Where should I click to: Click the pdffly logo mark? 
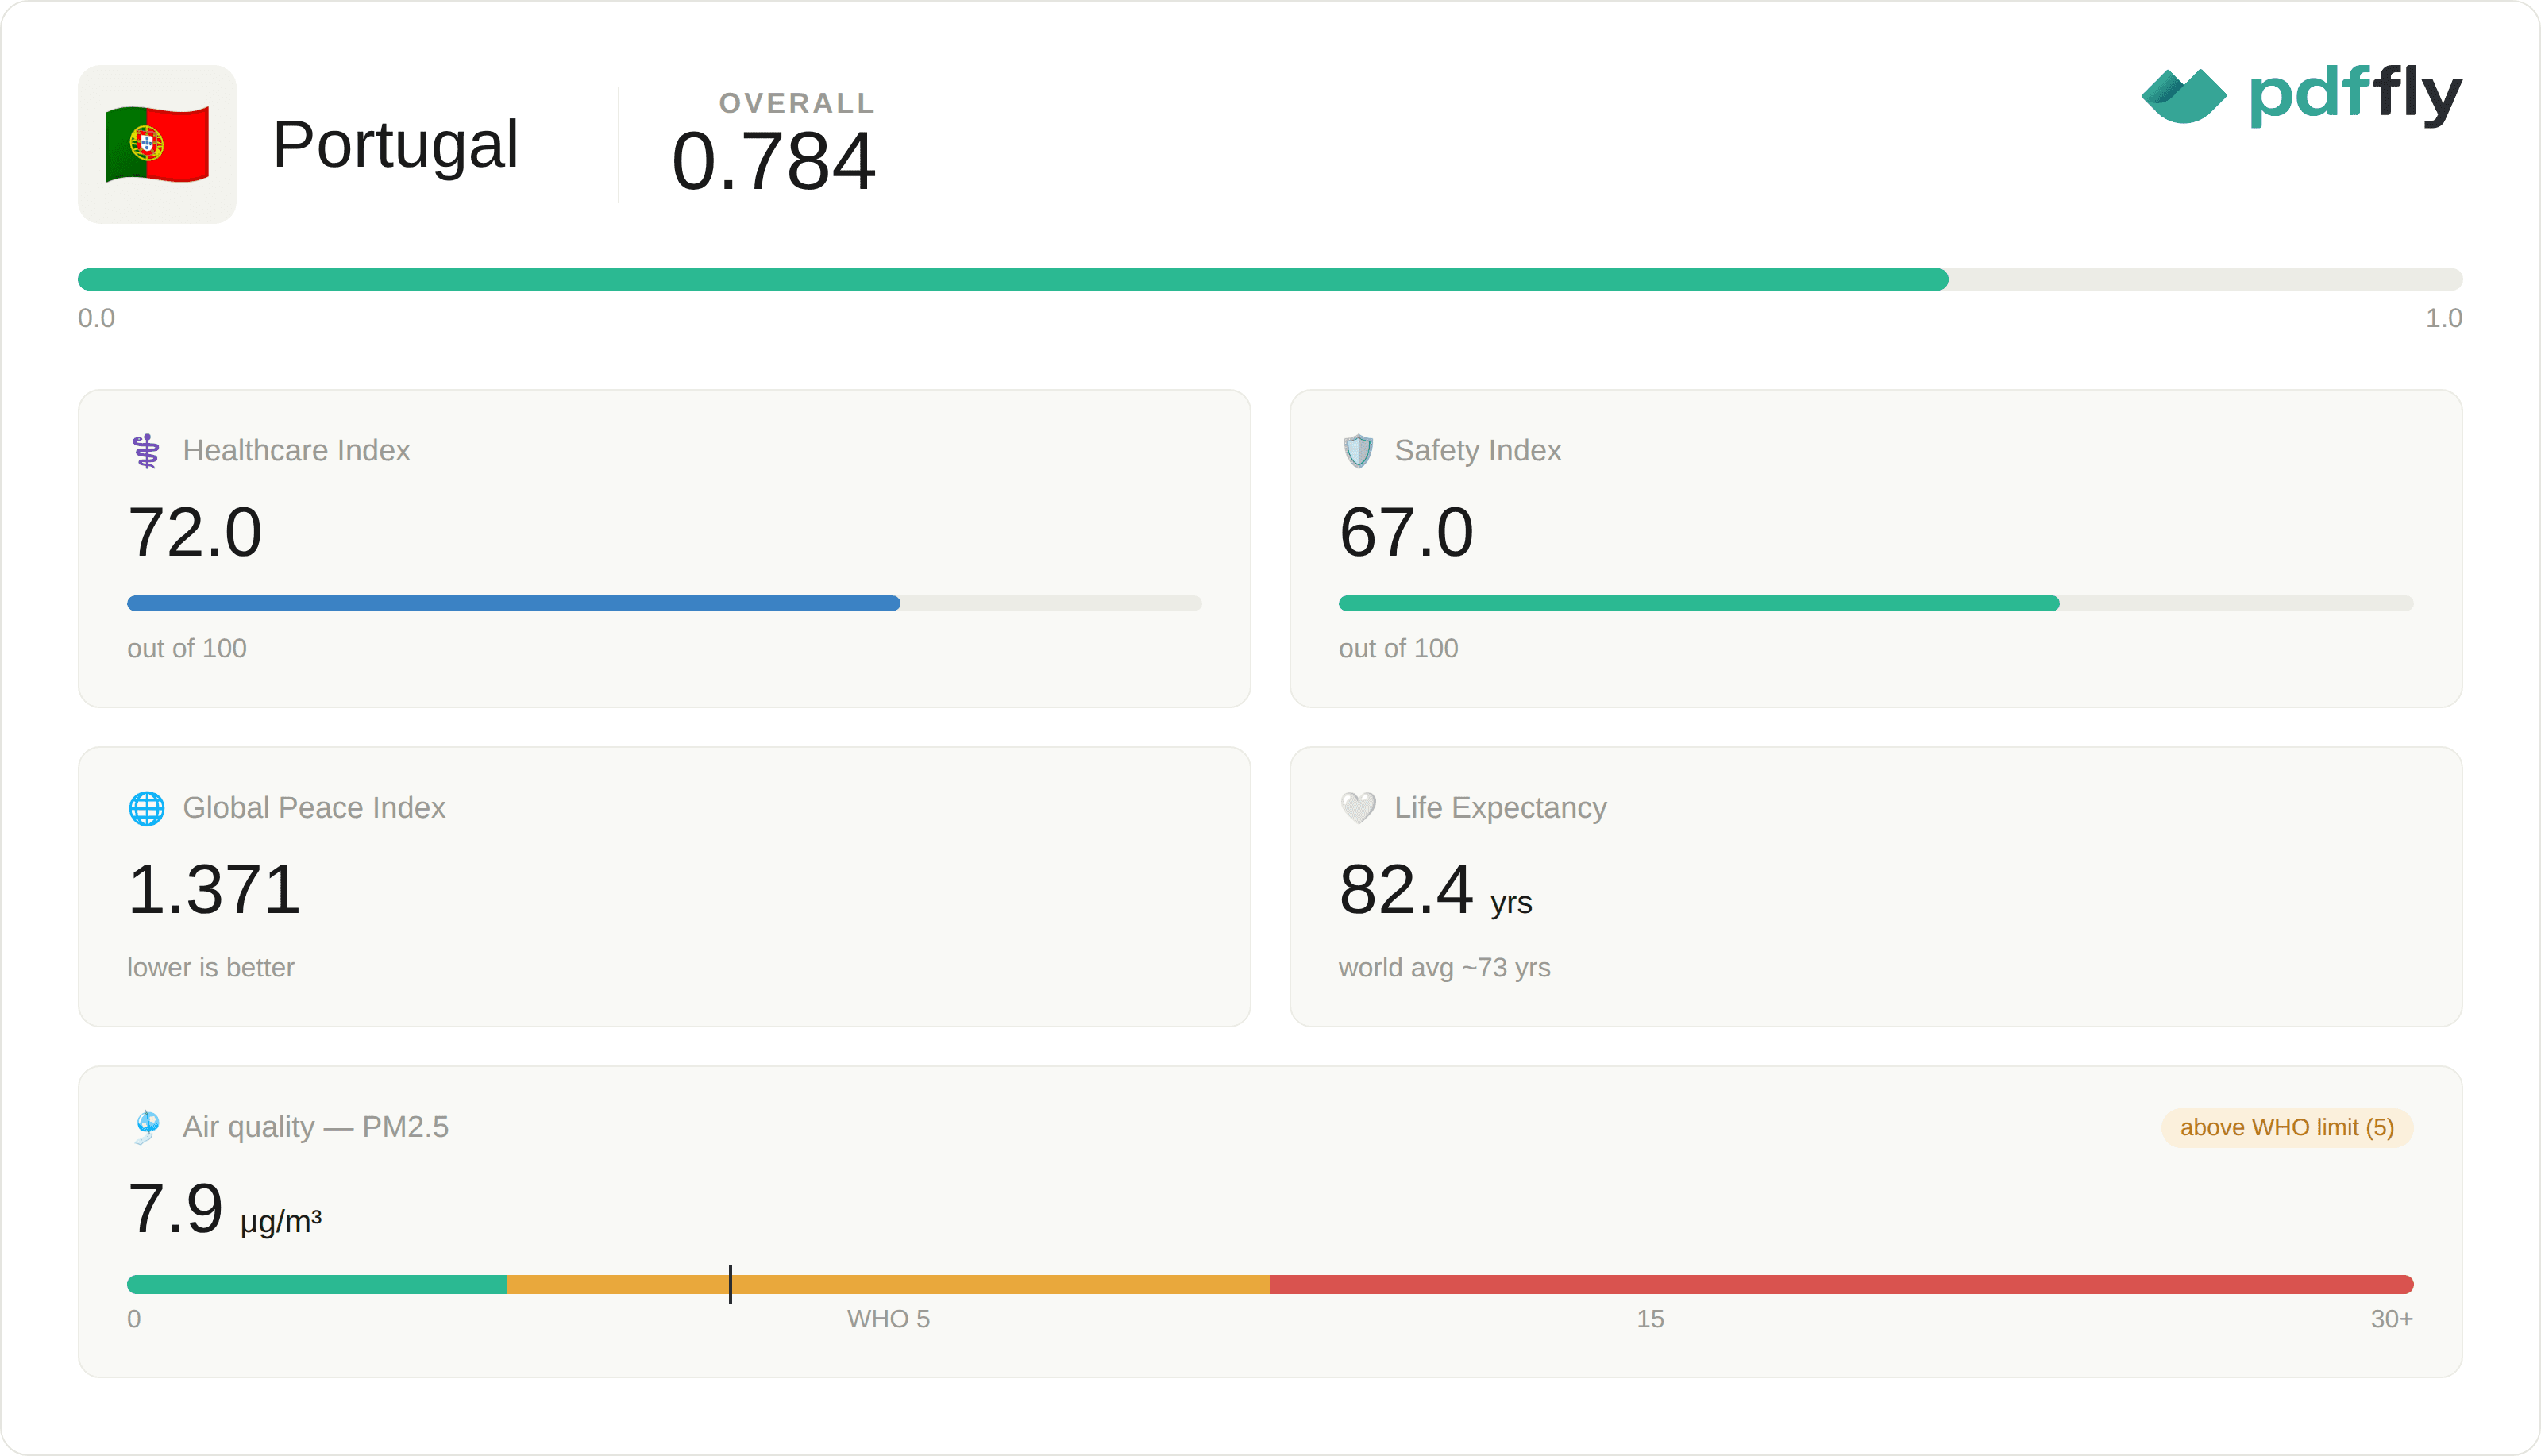click(2183, 96)
